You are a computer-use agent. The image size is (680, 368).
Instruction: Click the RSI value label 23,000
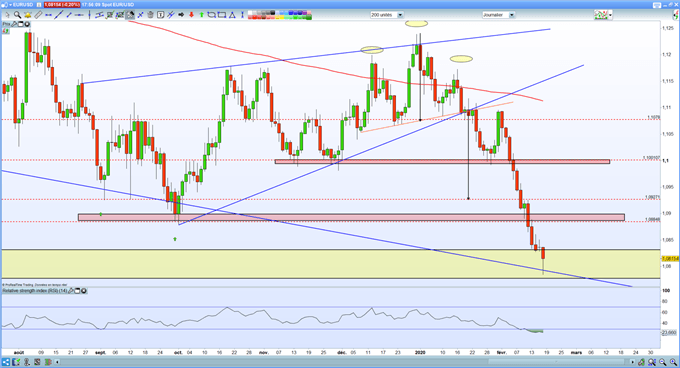[x=669, y=332]
